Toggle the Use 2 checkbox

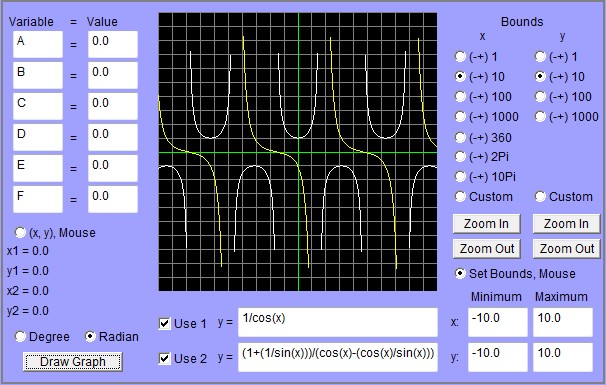[165, 359]
